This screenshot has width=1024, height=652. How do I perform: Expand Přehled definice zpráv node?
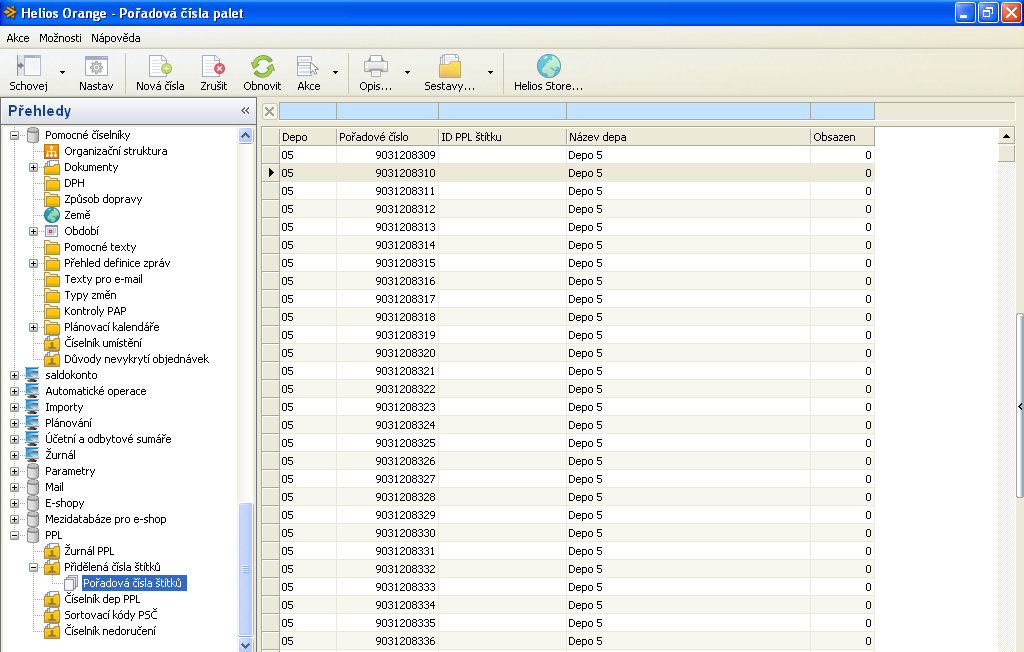pyautogui.click(x=33, y=263)
